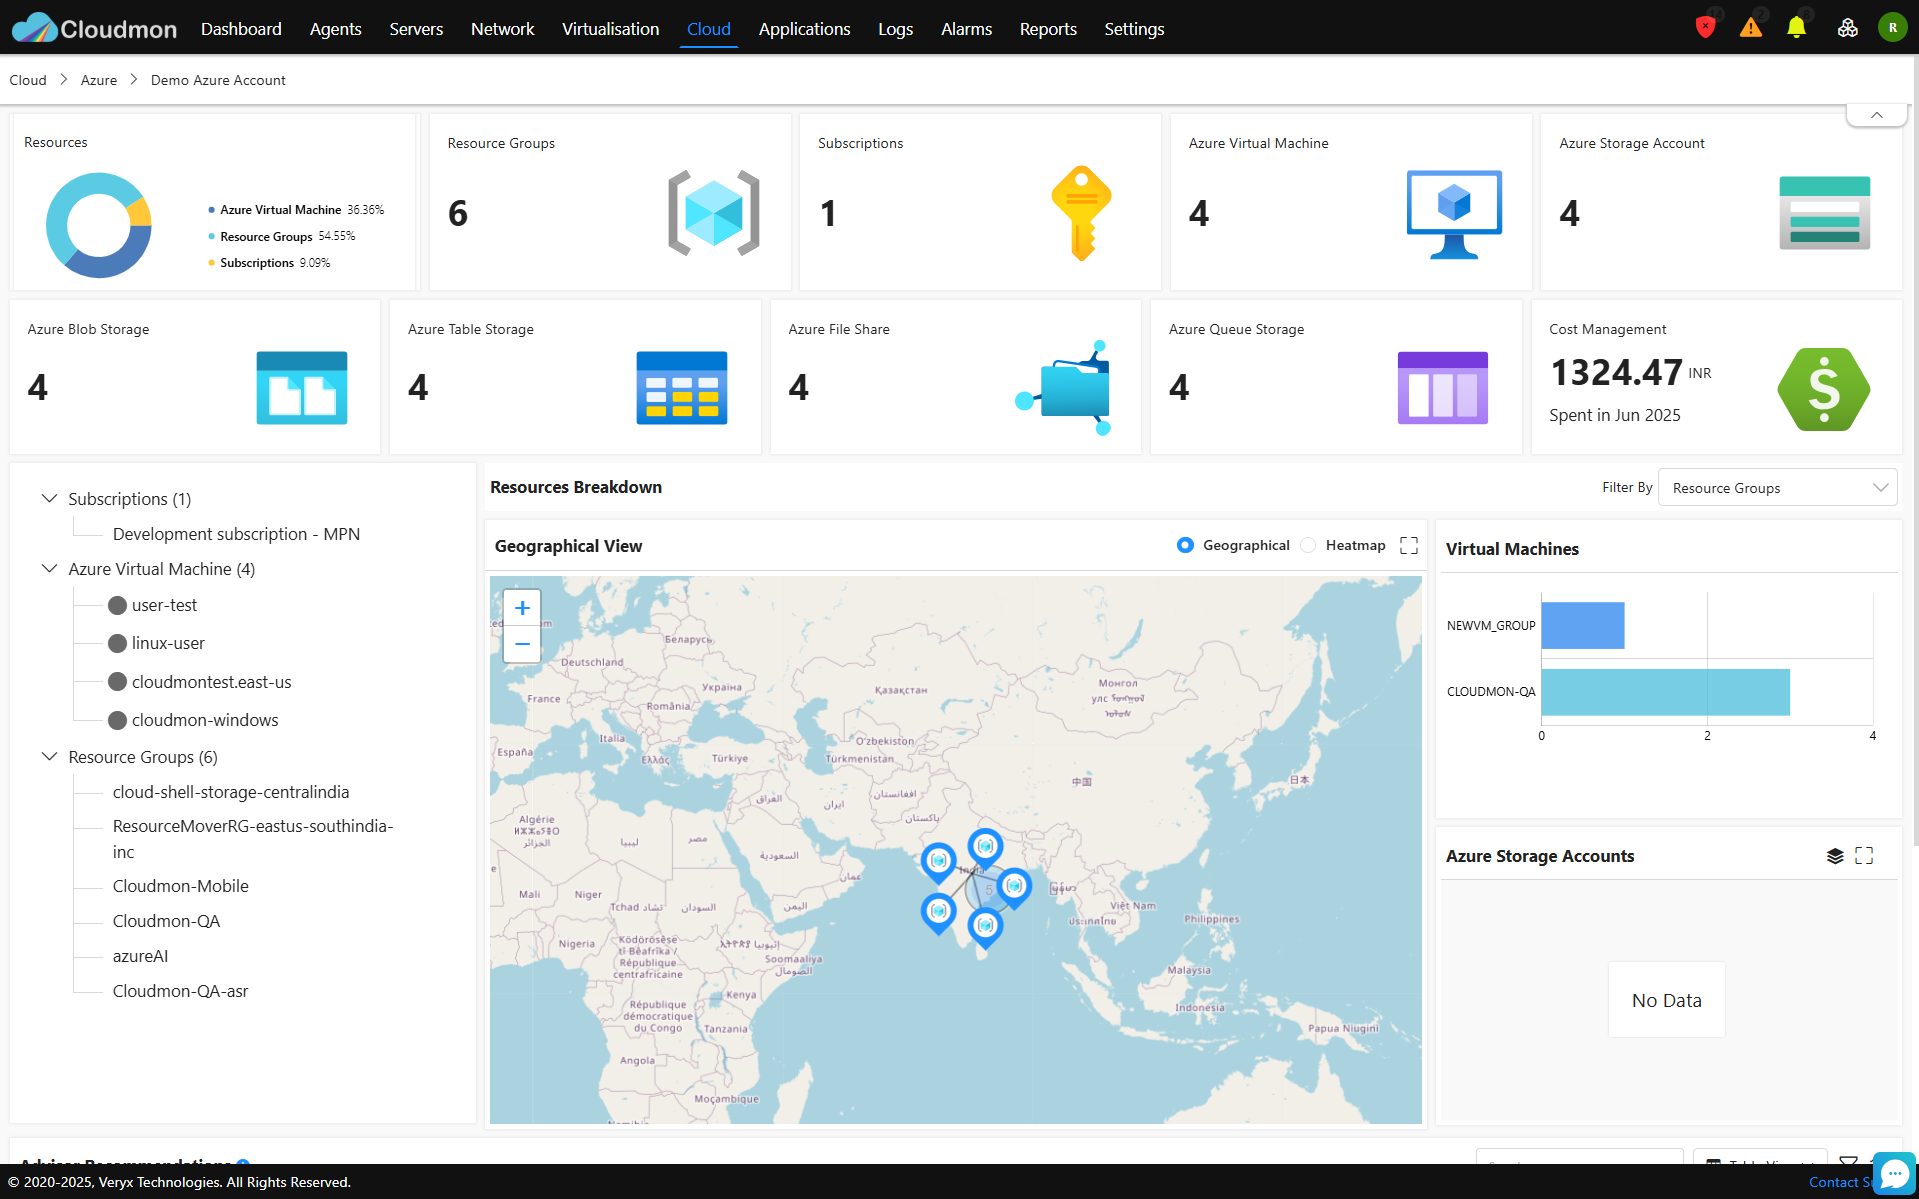Click the Azure Queue Storage icon
Image resolution: width=1919 pixels, height=1199 pixels.
point(1442,388)
